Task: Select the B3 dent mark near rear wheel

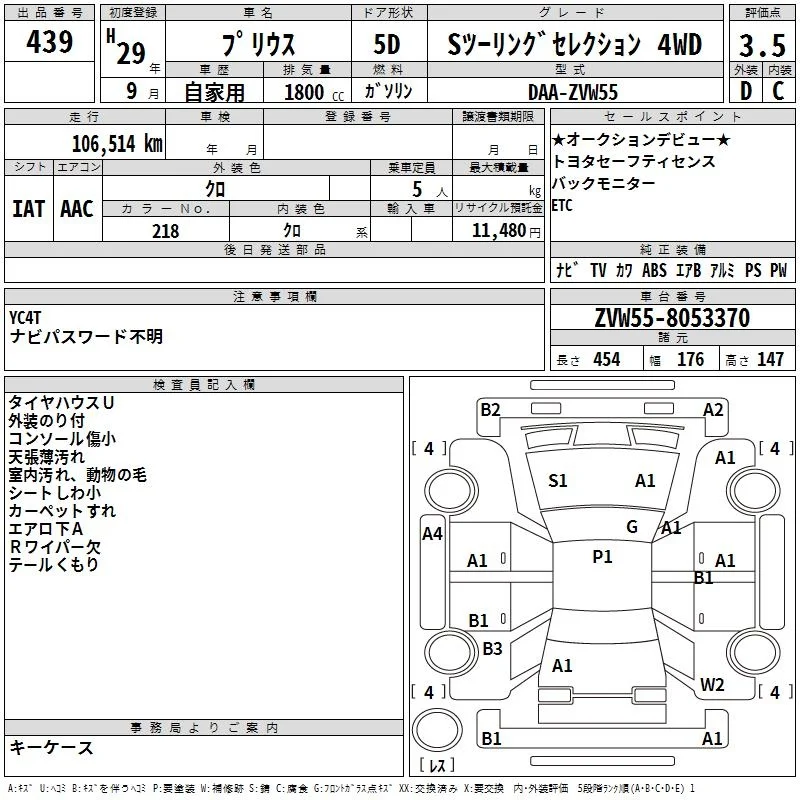Action: 492,648
